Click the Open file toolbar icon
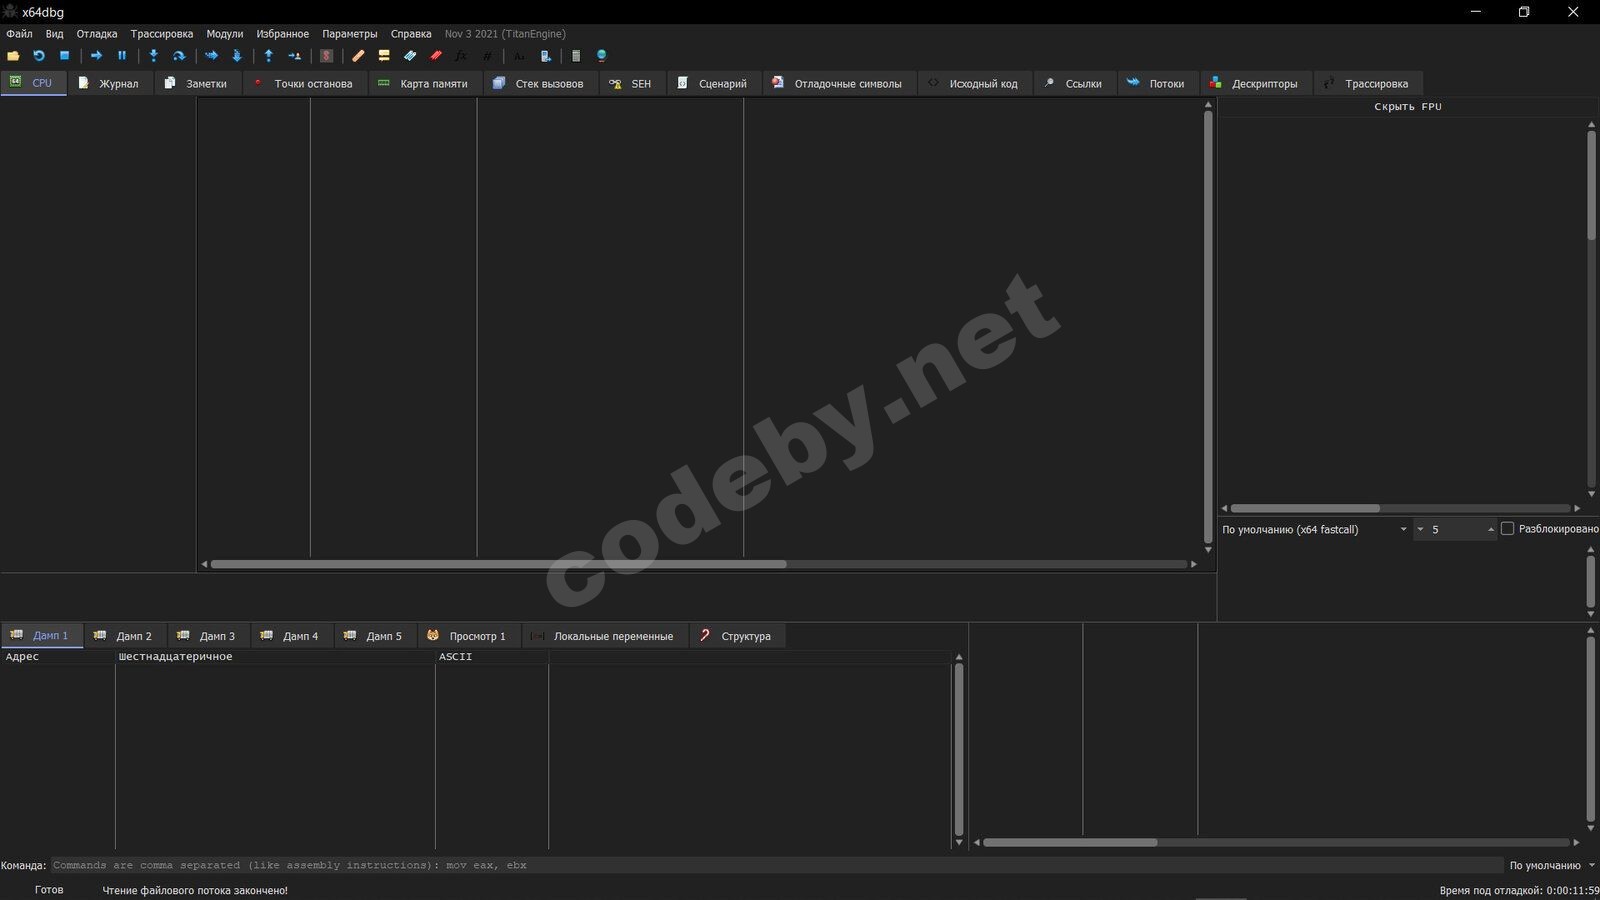1600x900 pixels. pyautogui.click(x=13, y=56)
